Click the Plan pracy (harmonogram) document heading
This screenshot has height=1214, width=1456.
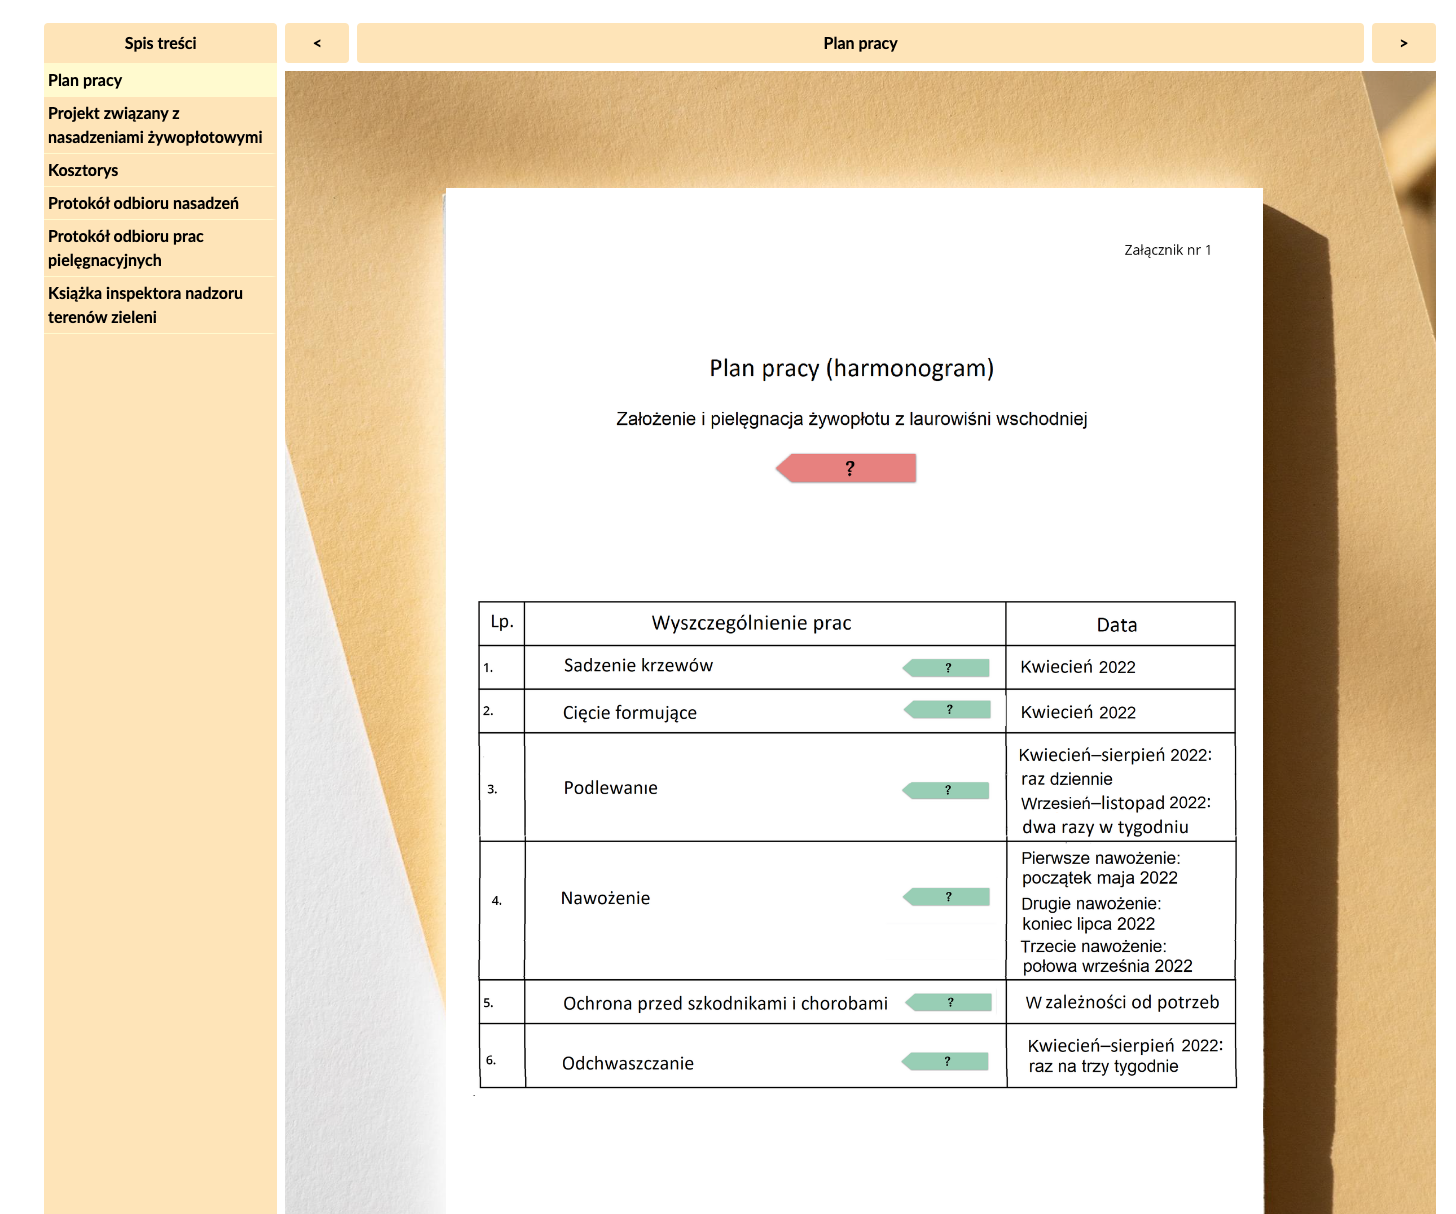pos(851,368)
